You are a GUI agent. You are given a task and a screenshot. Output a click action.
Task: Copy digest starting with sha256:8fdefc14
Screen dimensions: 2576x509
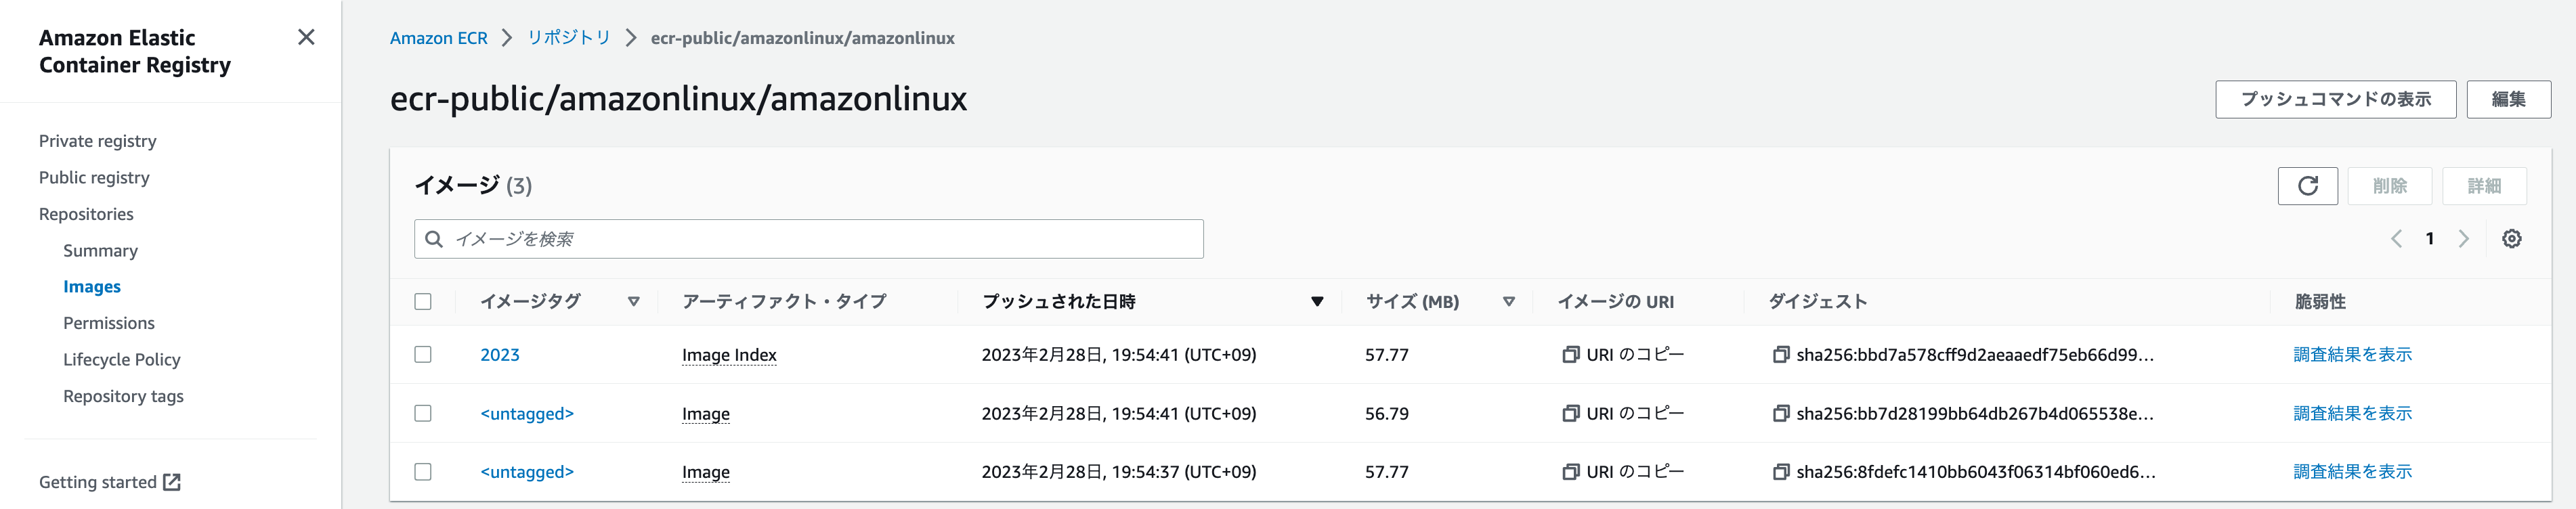(x=1780, y=472)
